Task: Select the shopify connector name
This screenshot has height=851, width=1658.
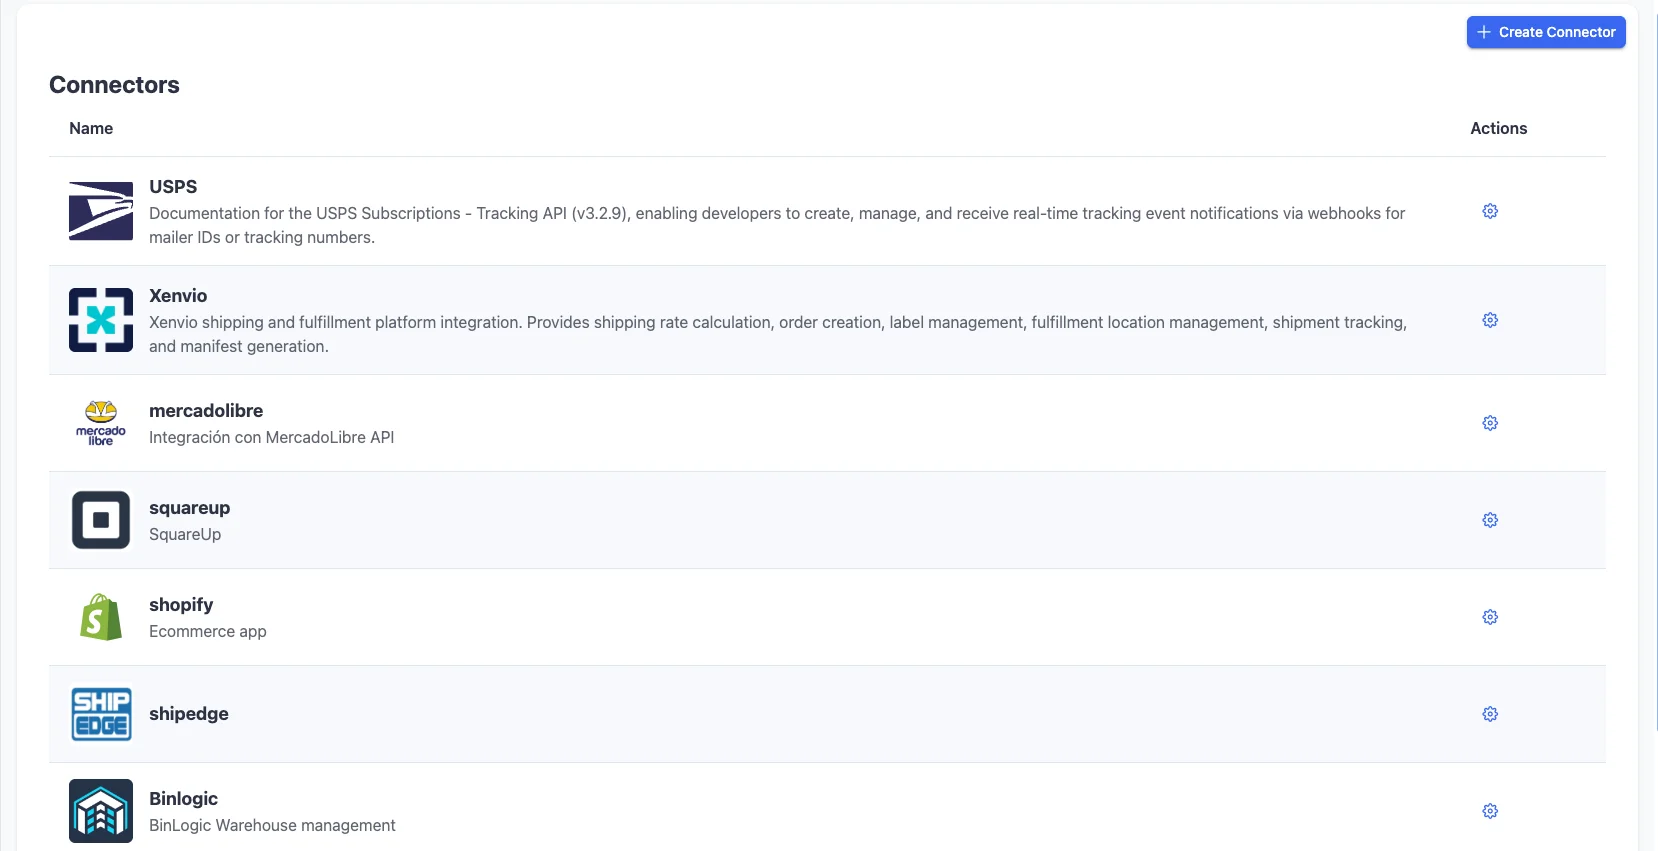Action: [x=181, y=605]
